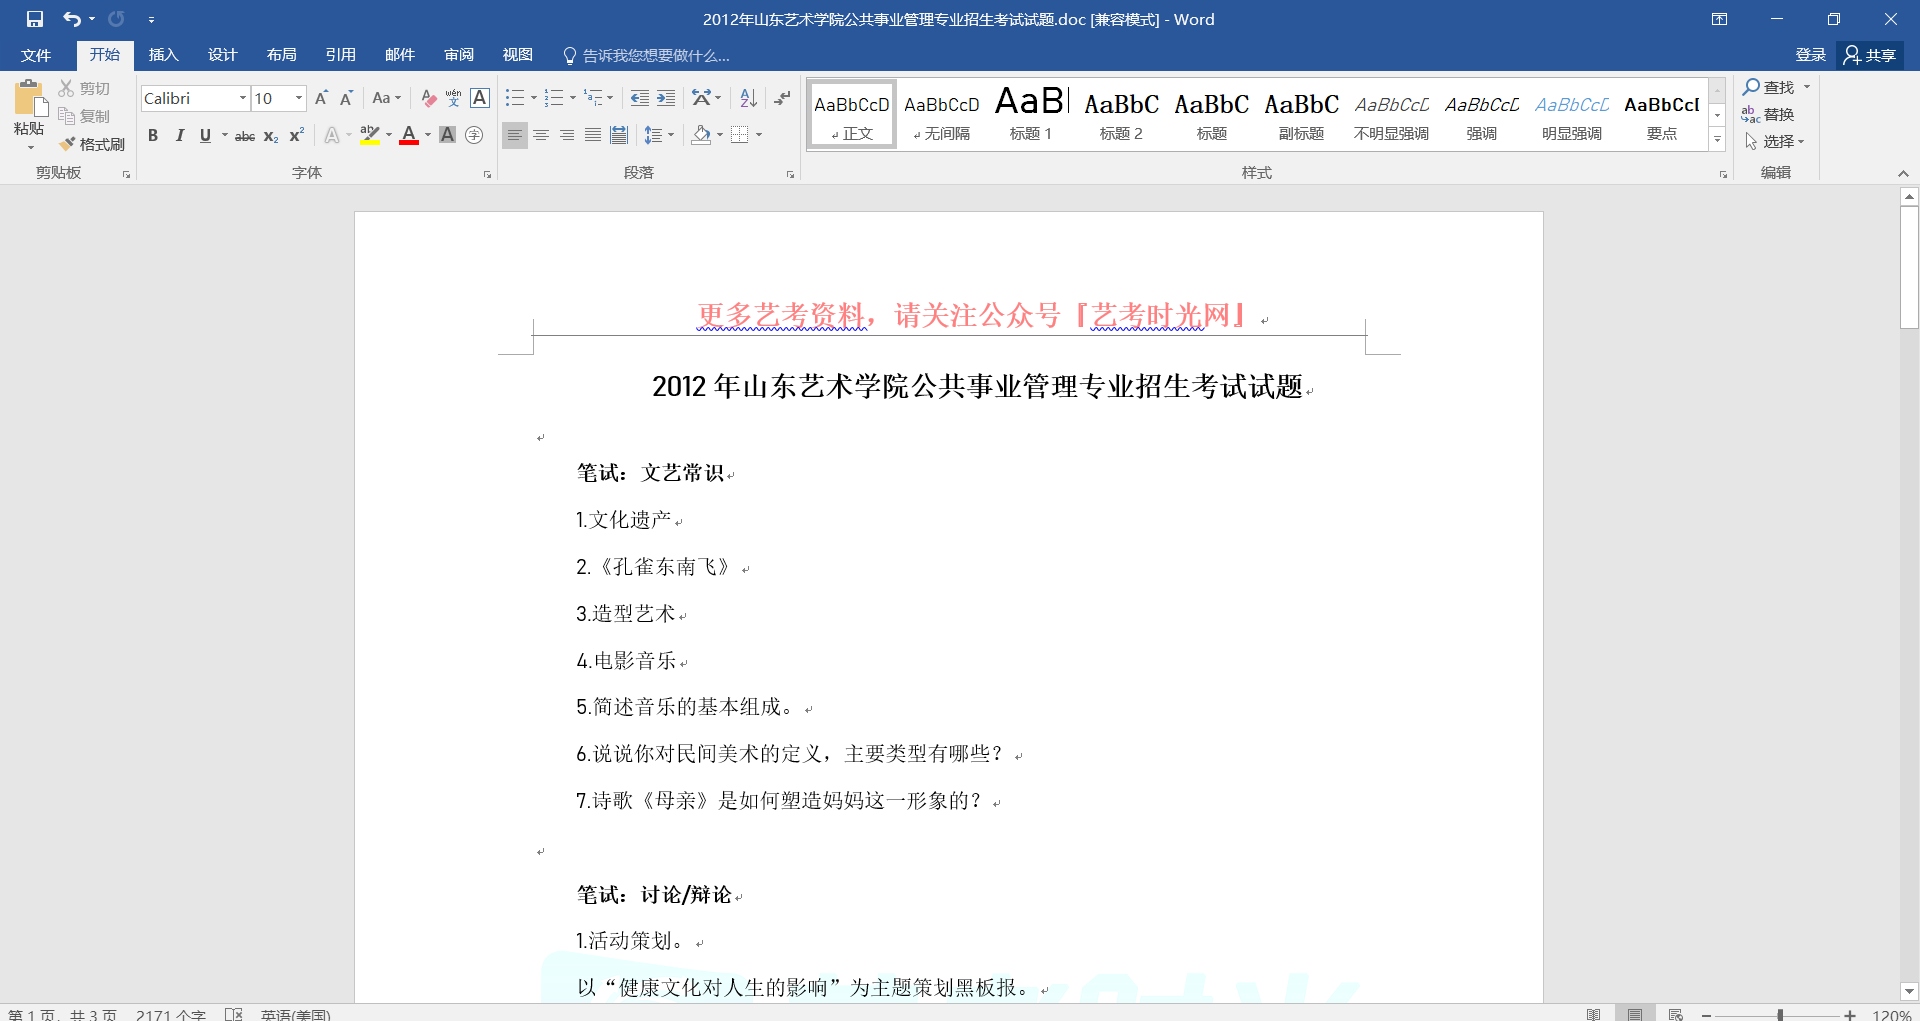This screenshot has width=1920, height=1021.
Task: Open the 插入 (Insert) ribbon tab
Action: [163, 55]
